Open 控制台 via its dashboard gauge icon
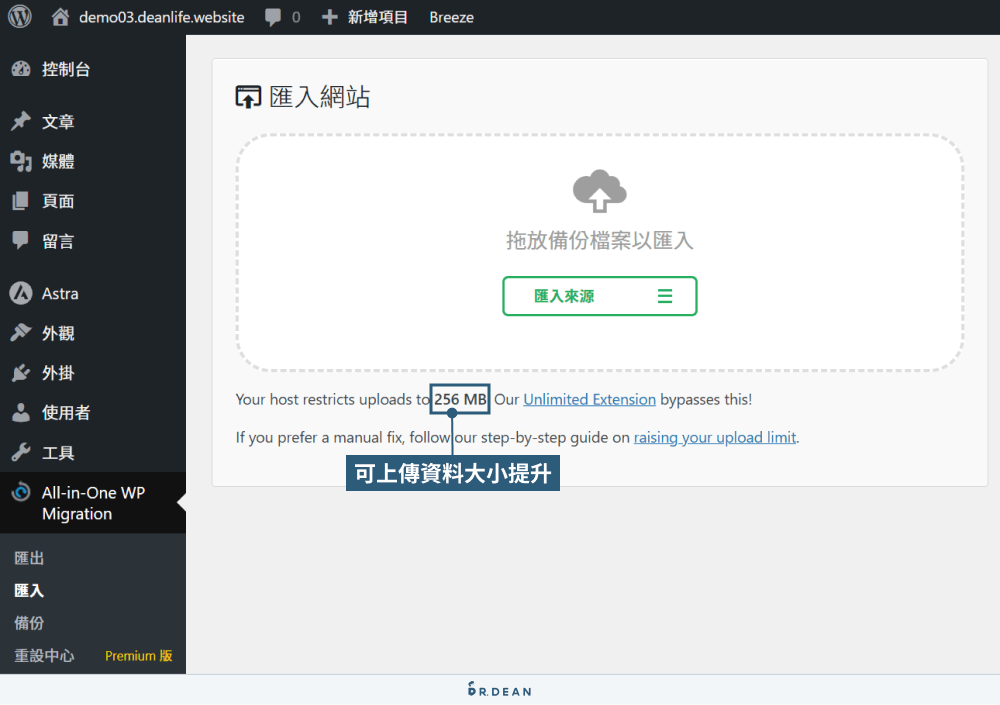 click(22, 69)
